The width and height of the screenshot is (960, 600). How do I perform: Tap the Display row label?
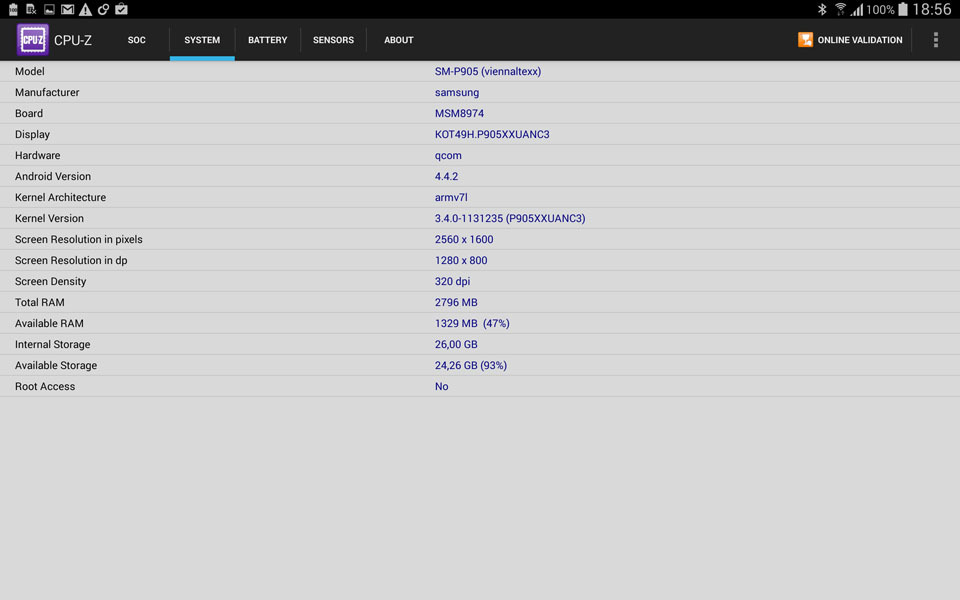[32, 135]
